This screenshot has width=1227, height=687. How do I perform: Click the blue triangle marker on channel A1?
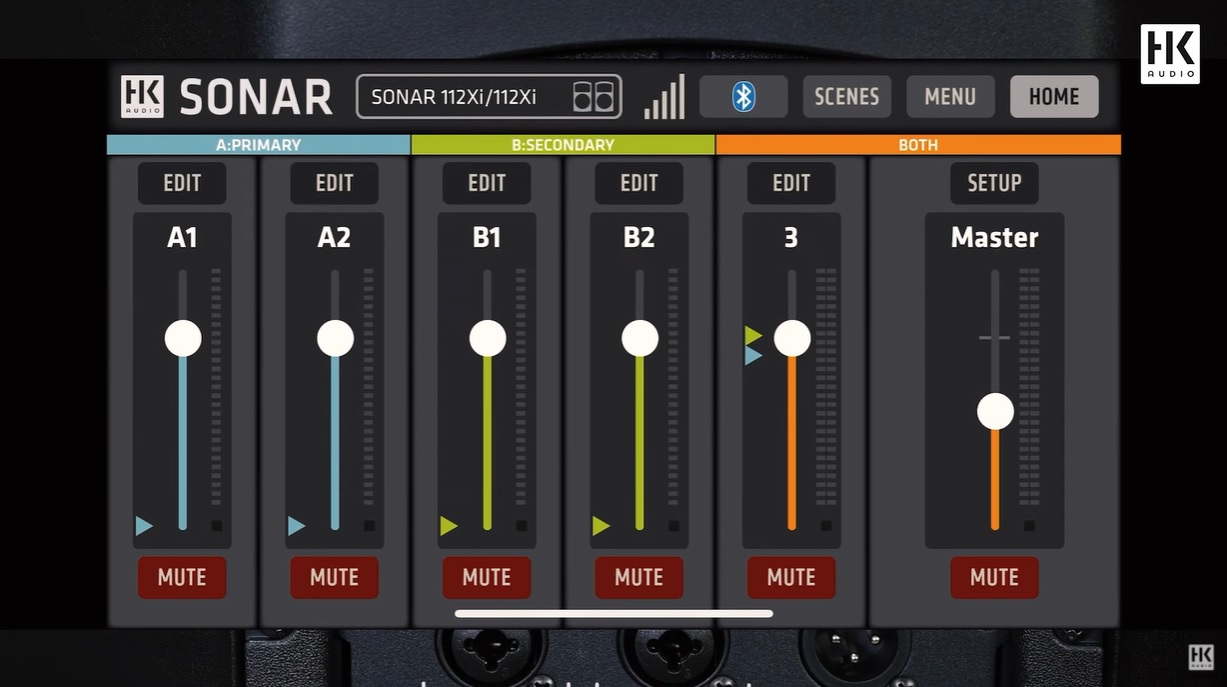click(x=144, y=526)
